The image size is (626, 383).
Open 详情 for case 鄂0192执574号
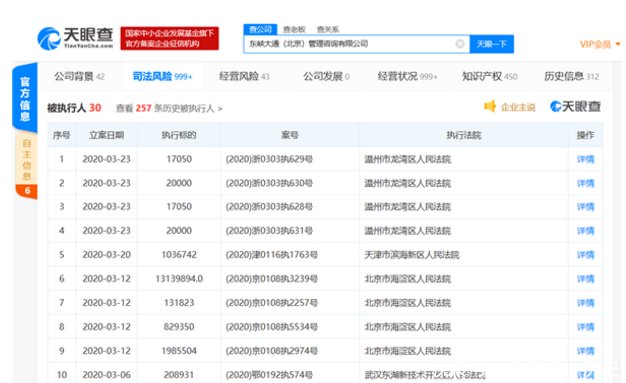585,375
